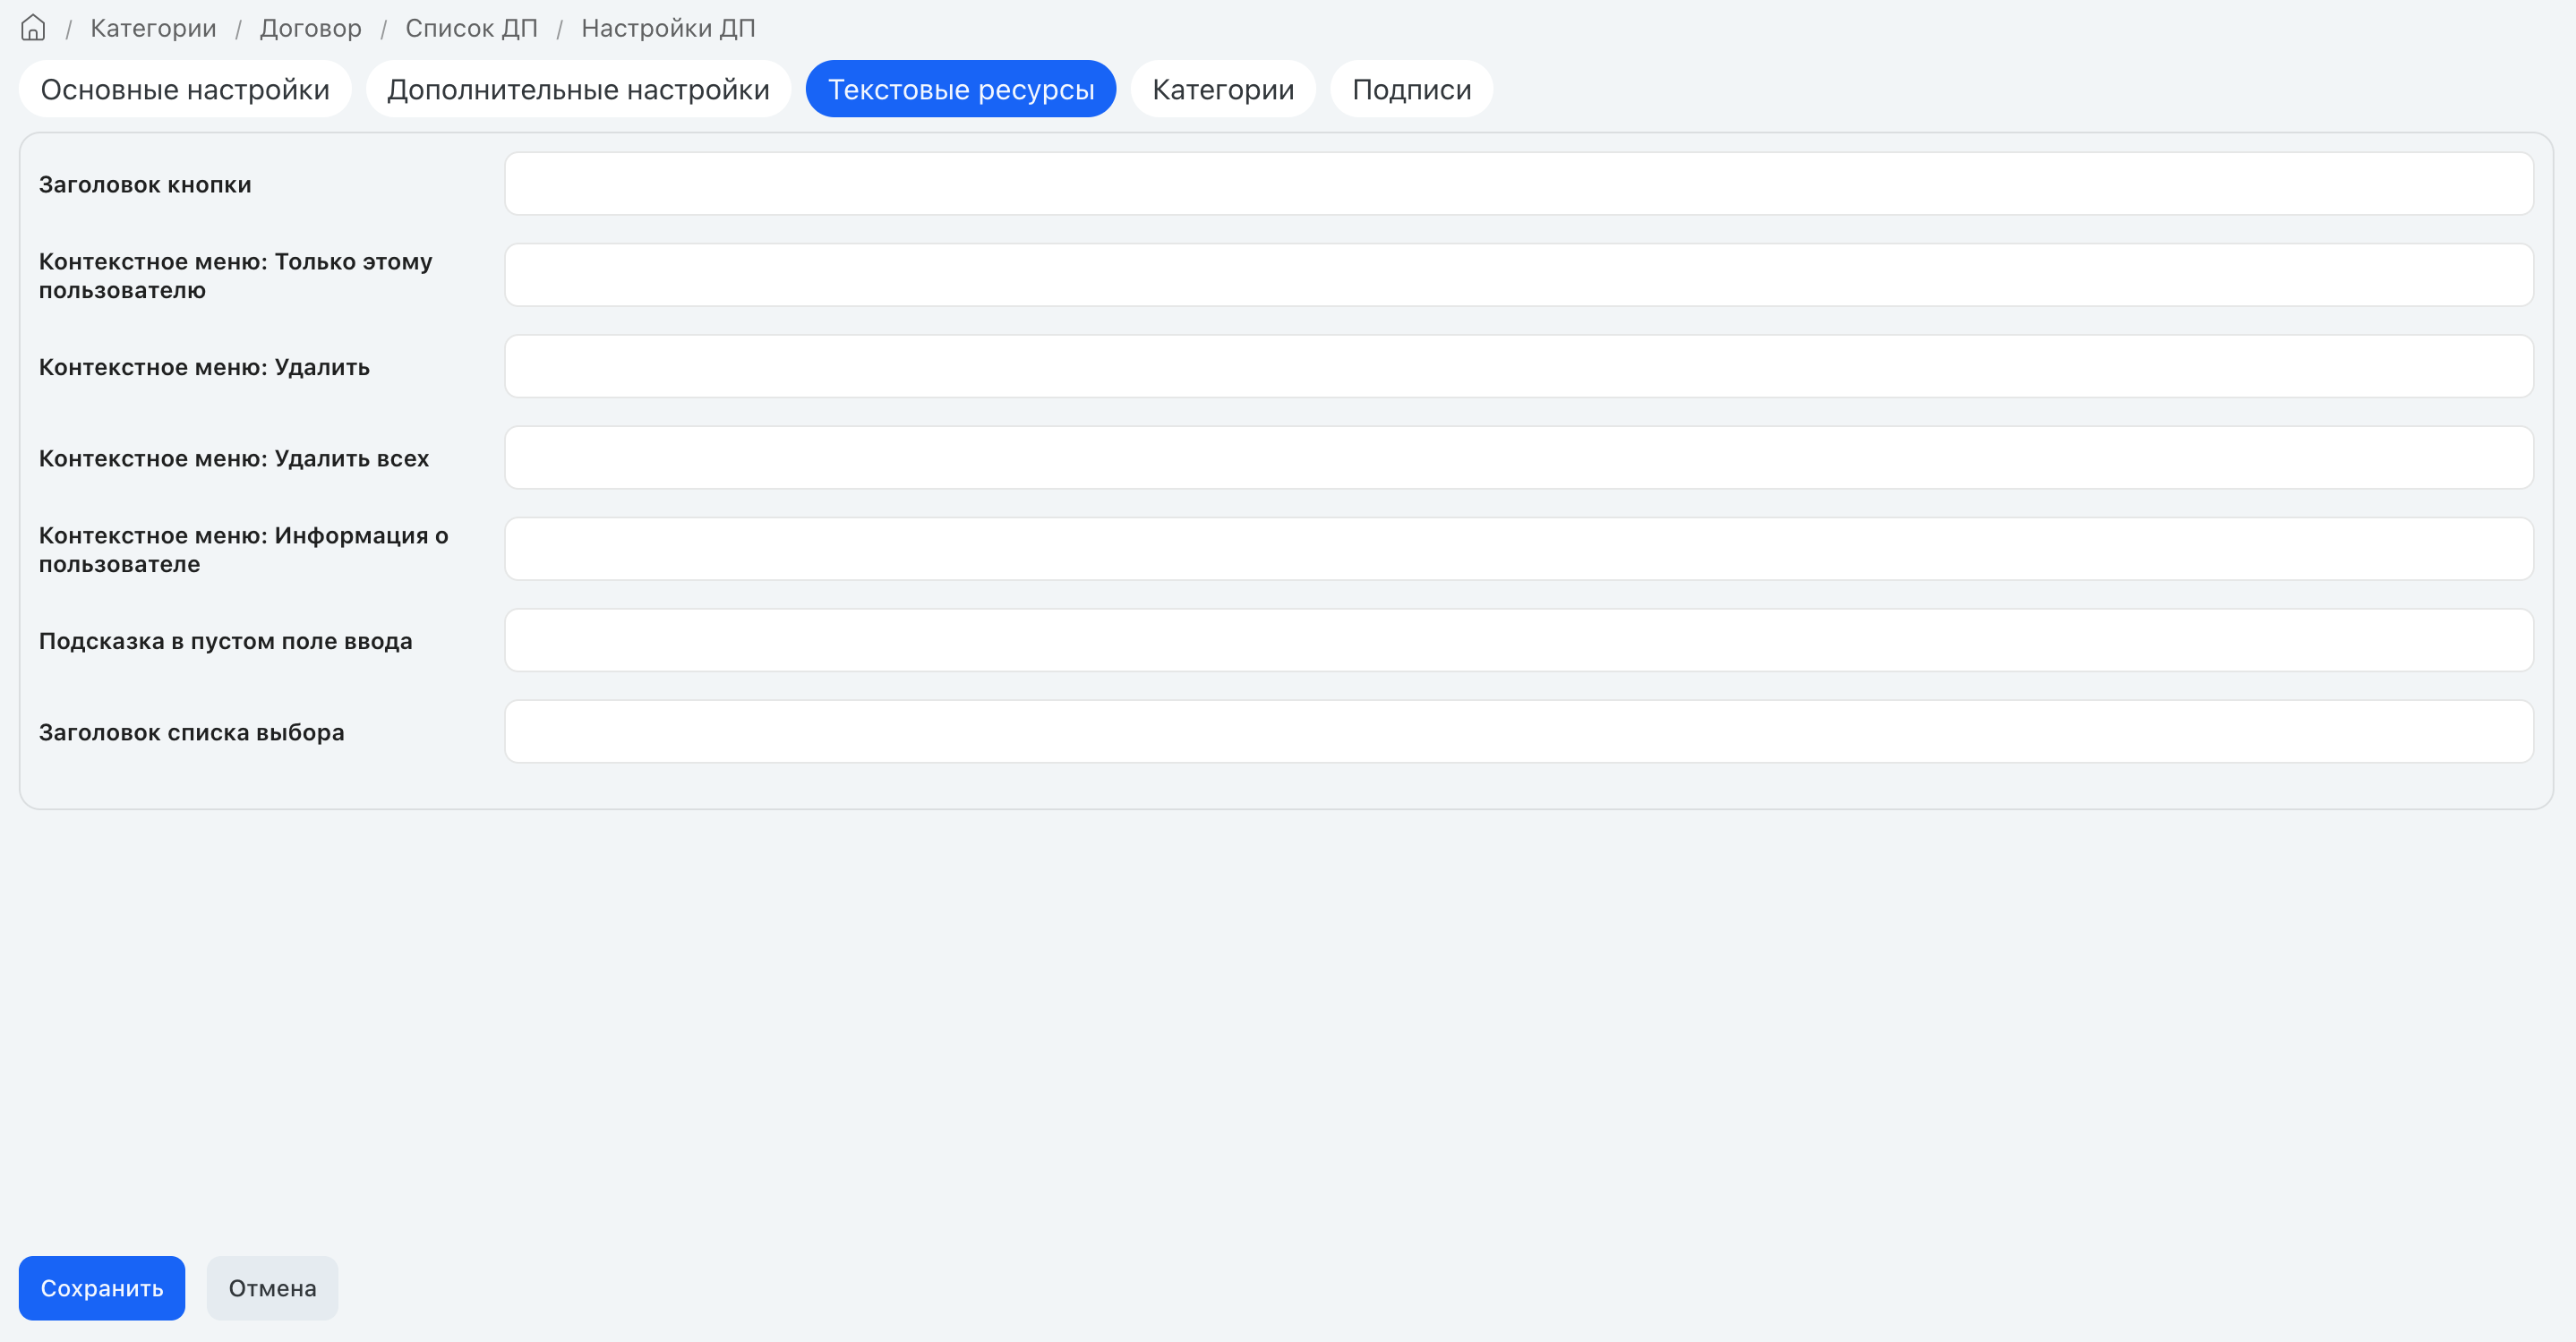The height and width of the screenshot is (1342, 2576).
Task: Navigate to Список ДП breadcrumb
Action: pyautogui.click(x=471, y=28)
